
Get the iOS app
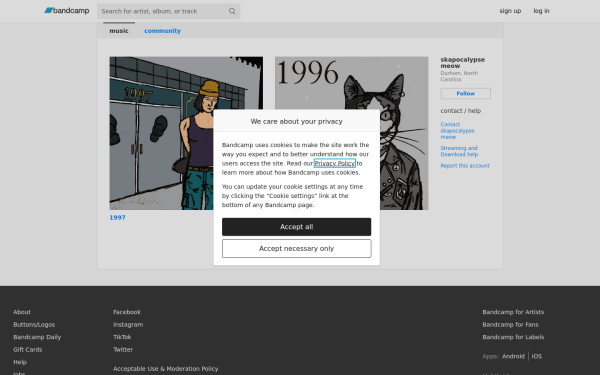pyautogui.click(x=536, y=356)
